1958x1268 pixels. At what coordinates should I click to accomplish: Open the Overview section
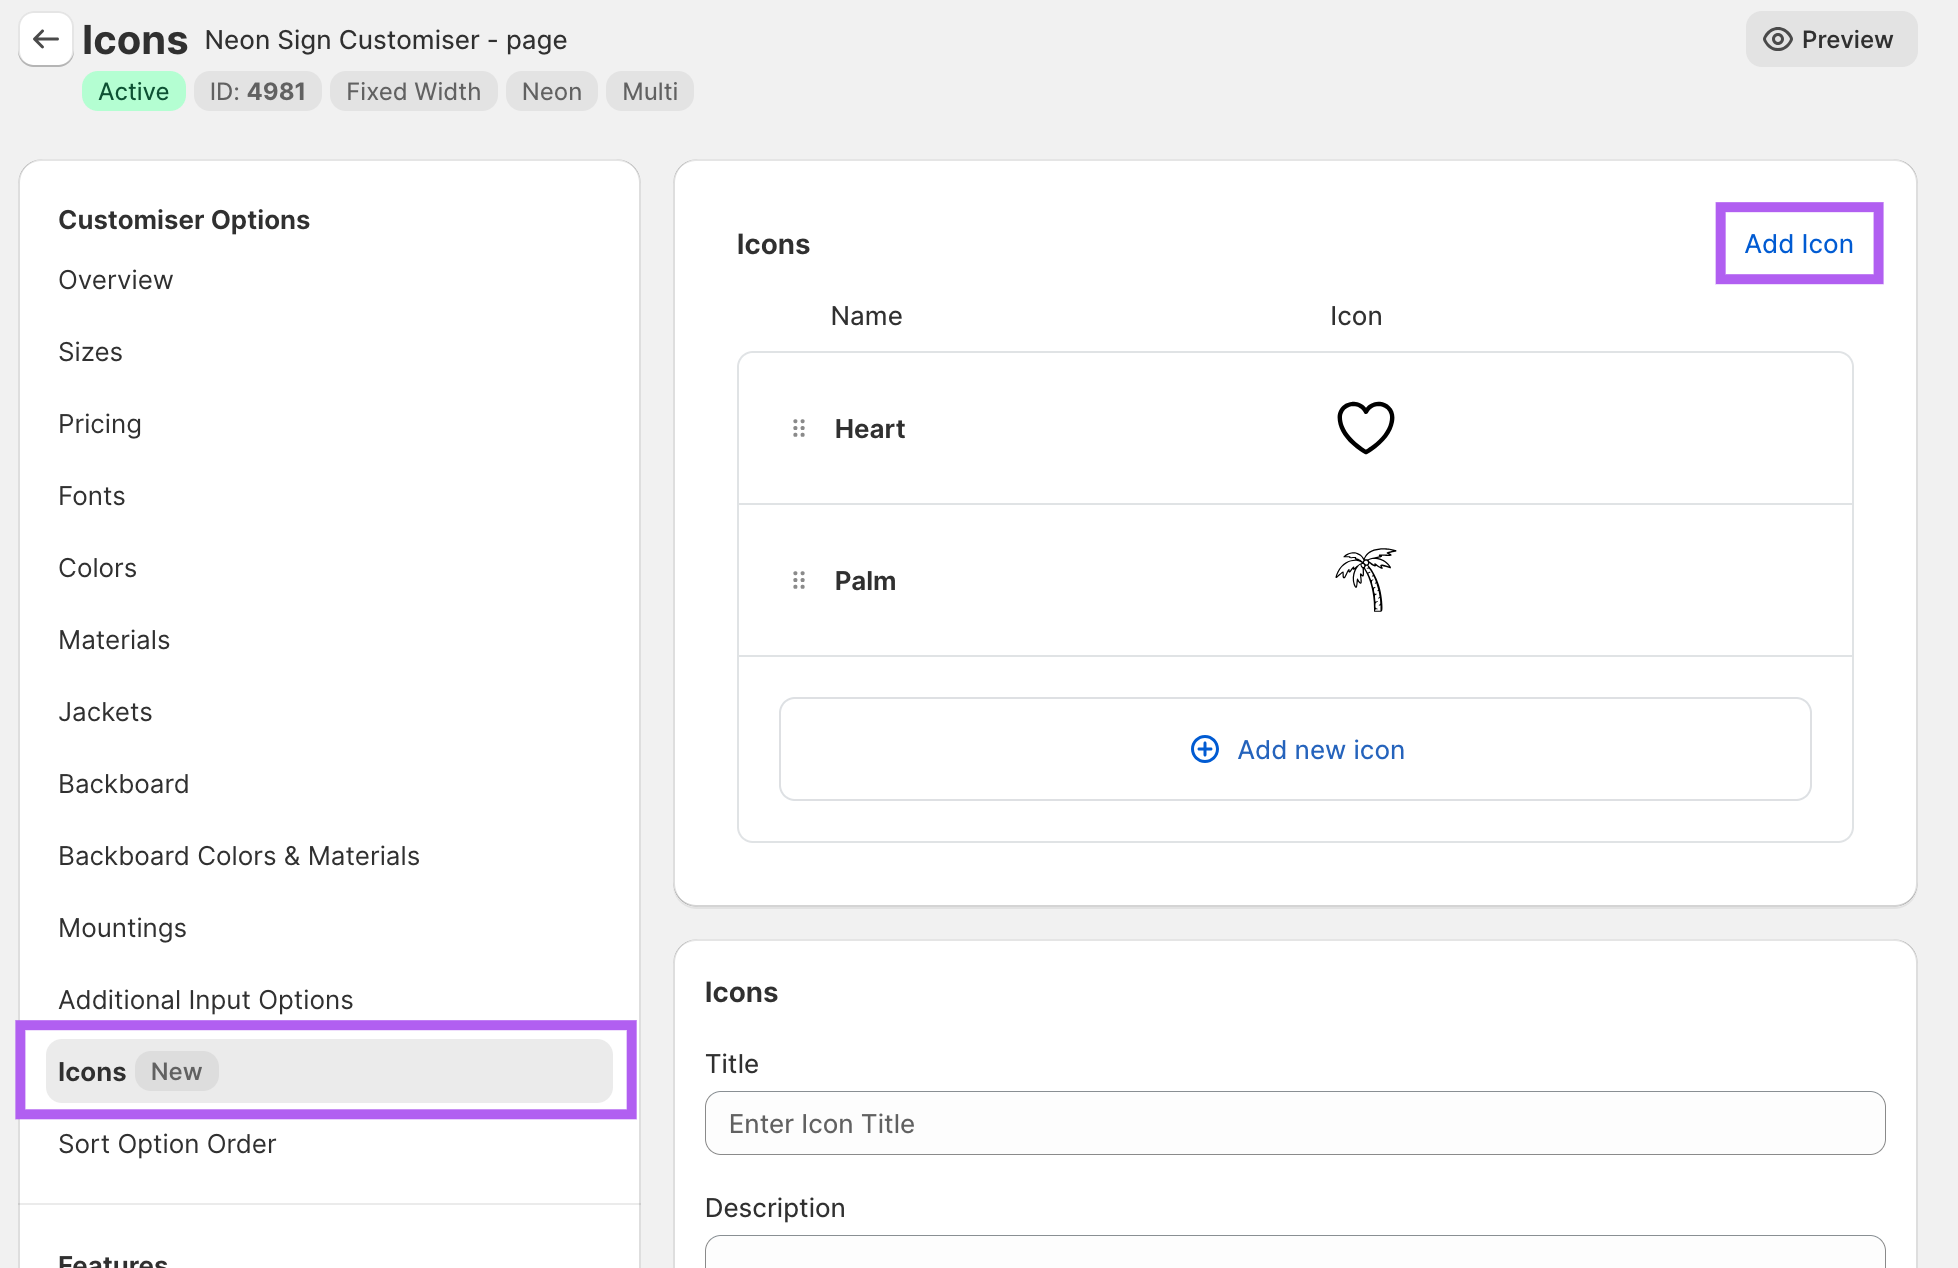point(116,280)
